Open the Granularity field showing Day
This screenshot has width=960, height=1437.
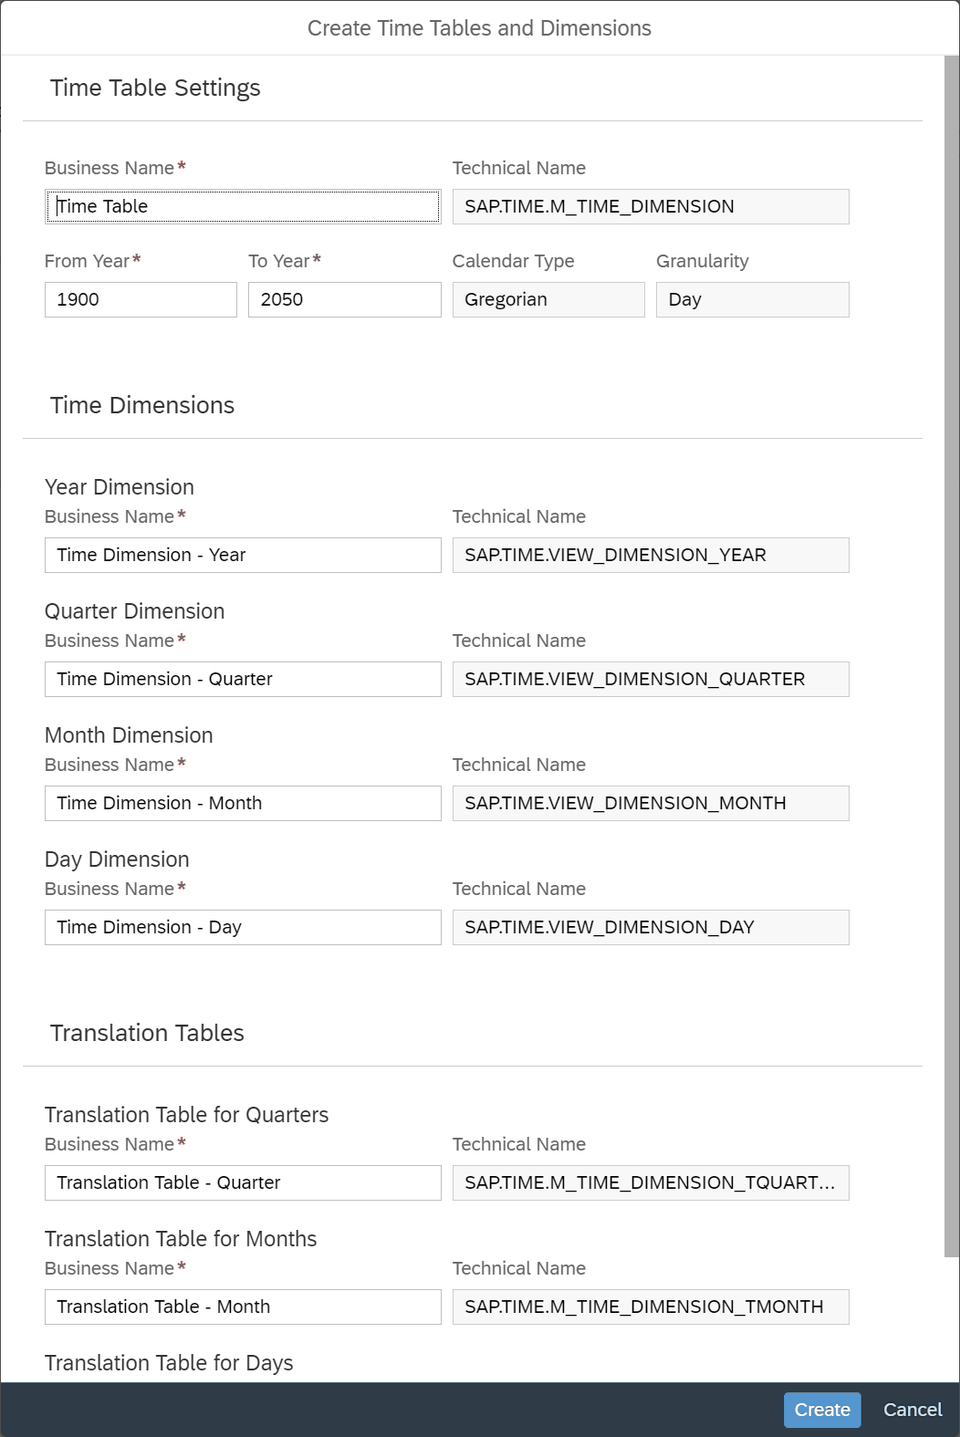point(752,299)
